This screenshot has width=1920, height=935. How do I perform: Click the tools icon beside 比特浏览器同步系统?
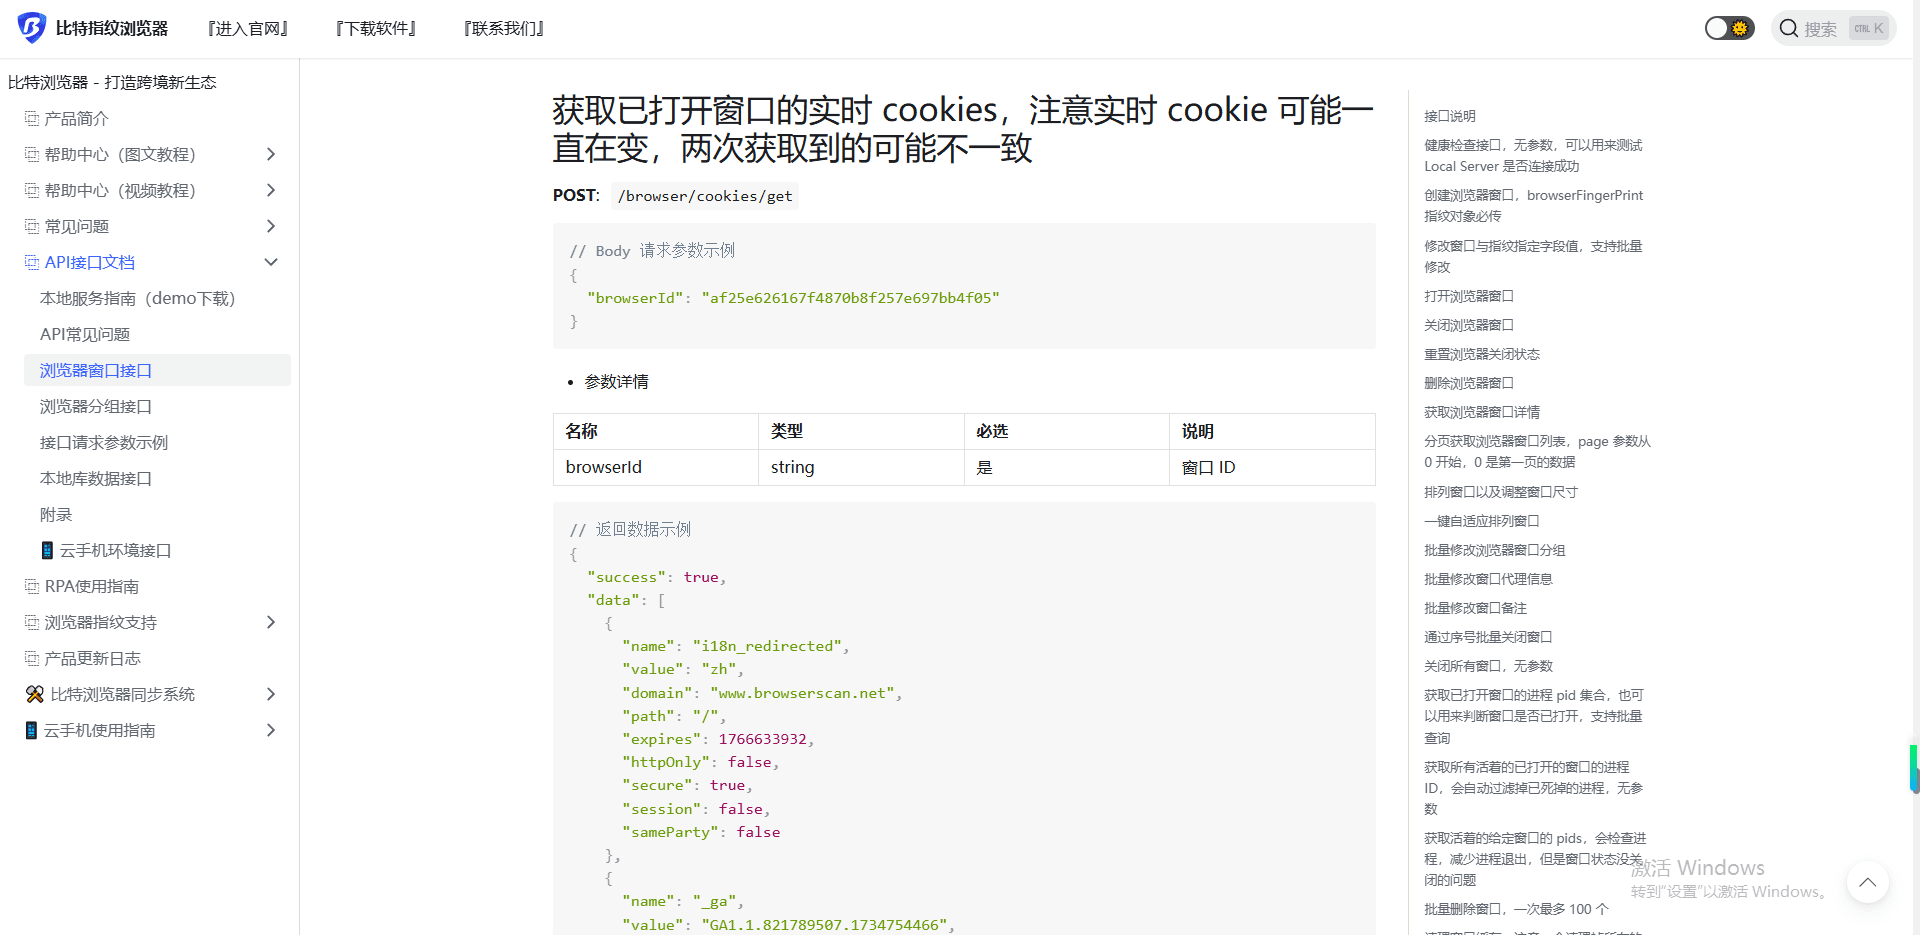pos(35,694)
